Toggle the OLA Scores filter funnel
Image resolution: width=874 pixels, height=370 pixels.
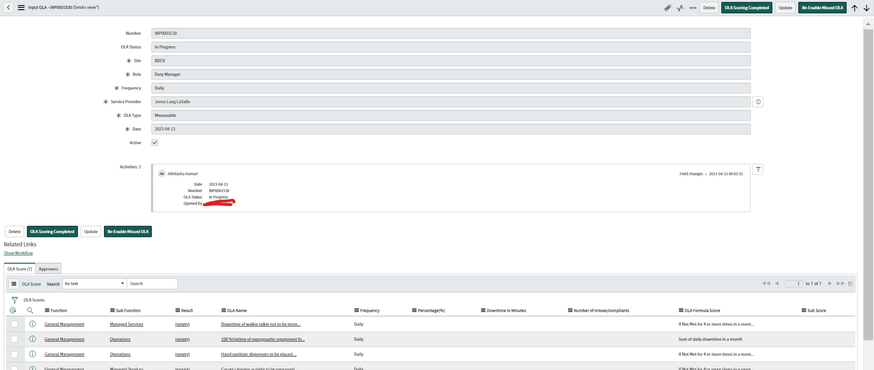(14, 300)
